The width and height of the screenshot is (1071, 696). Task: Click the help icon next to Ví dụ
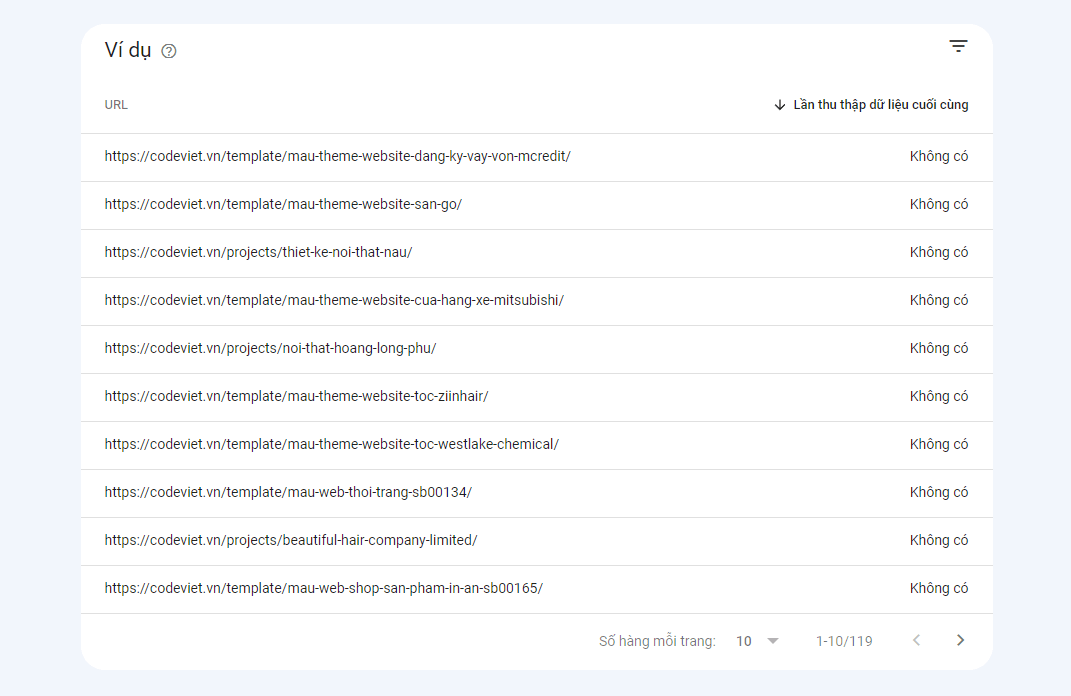[169, 52]
